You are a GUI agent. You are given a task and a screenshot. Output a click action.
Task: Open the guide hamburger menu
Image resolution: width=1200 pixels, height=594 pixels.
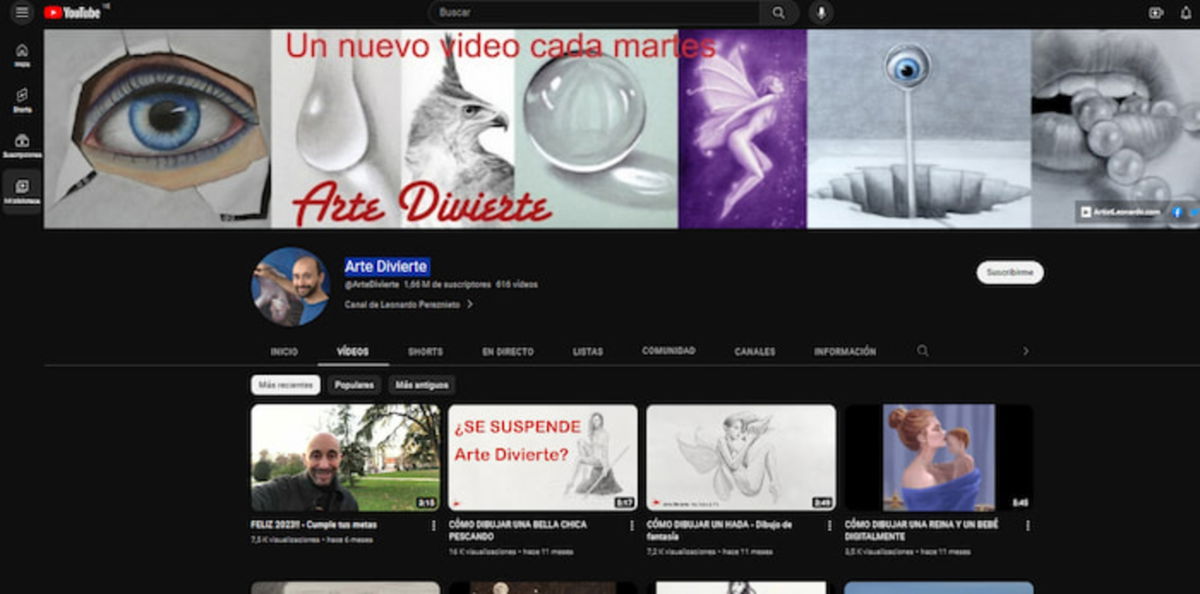(21, 12)
